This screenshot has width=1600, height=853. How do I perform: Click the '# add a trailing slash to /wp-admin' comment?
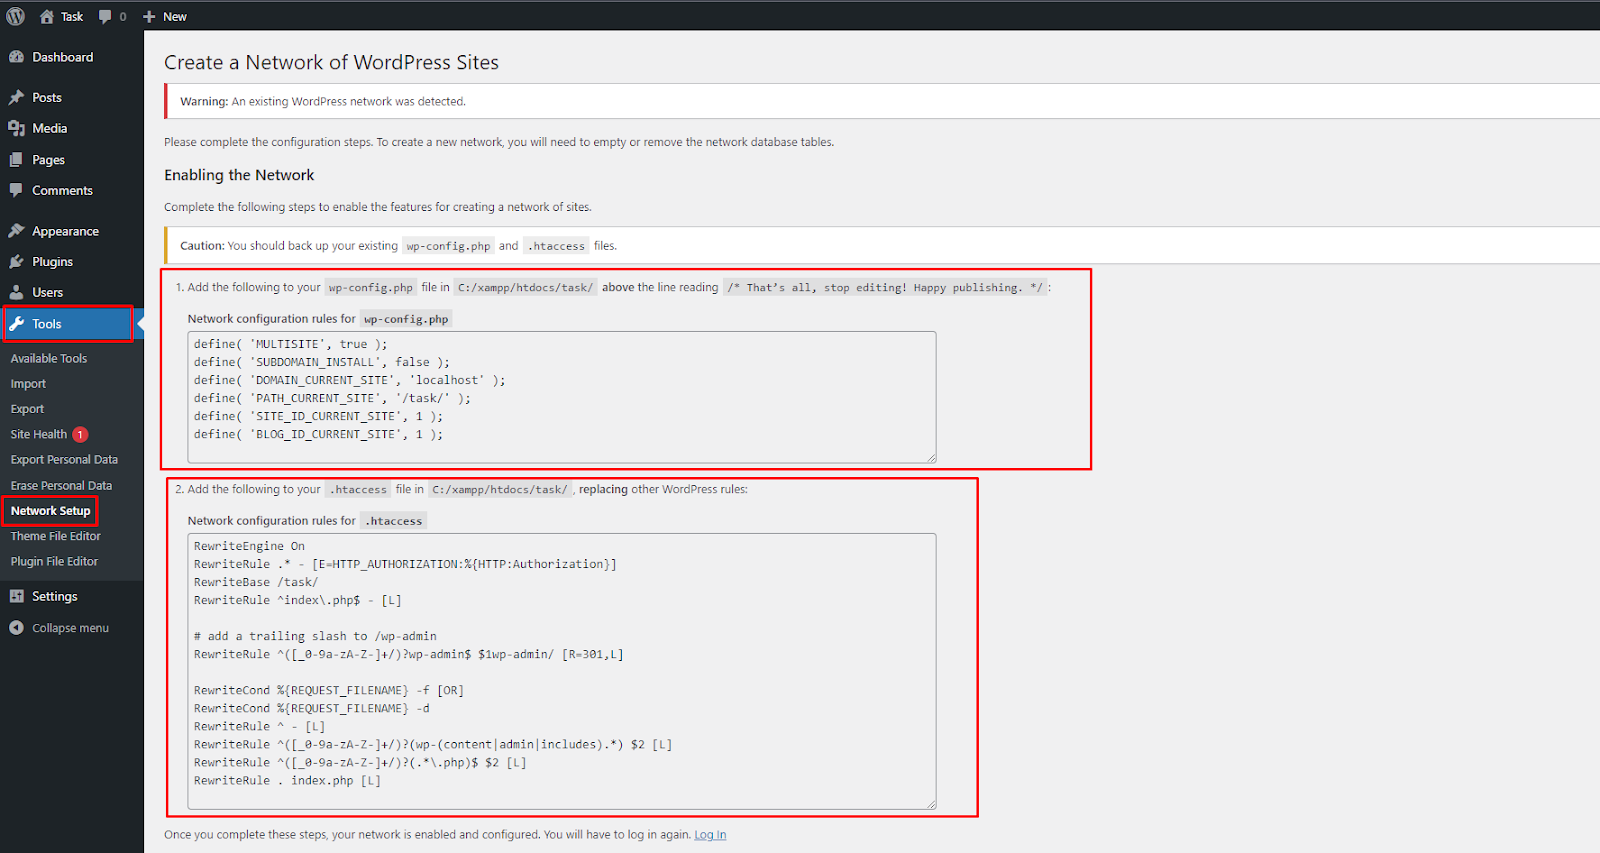click(315, 636)
